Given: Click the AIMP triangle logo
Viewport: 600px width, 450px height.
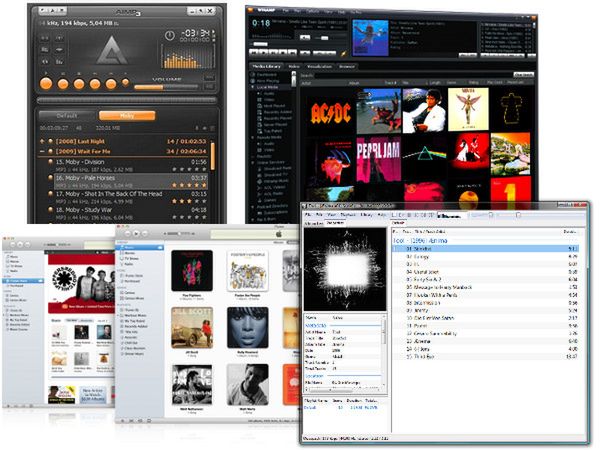Looking at the screenshot, I should pos(111,51).
